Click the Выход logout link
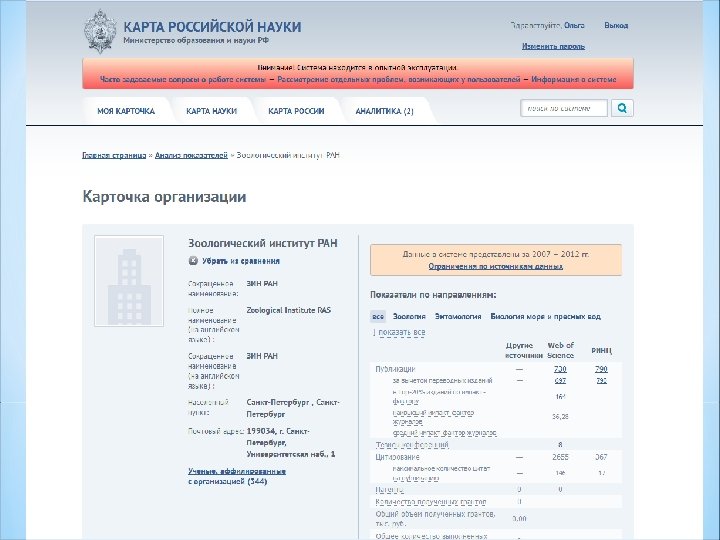Screen dimensions: 720x540 616,26
